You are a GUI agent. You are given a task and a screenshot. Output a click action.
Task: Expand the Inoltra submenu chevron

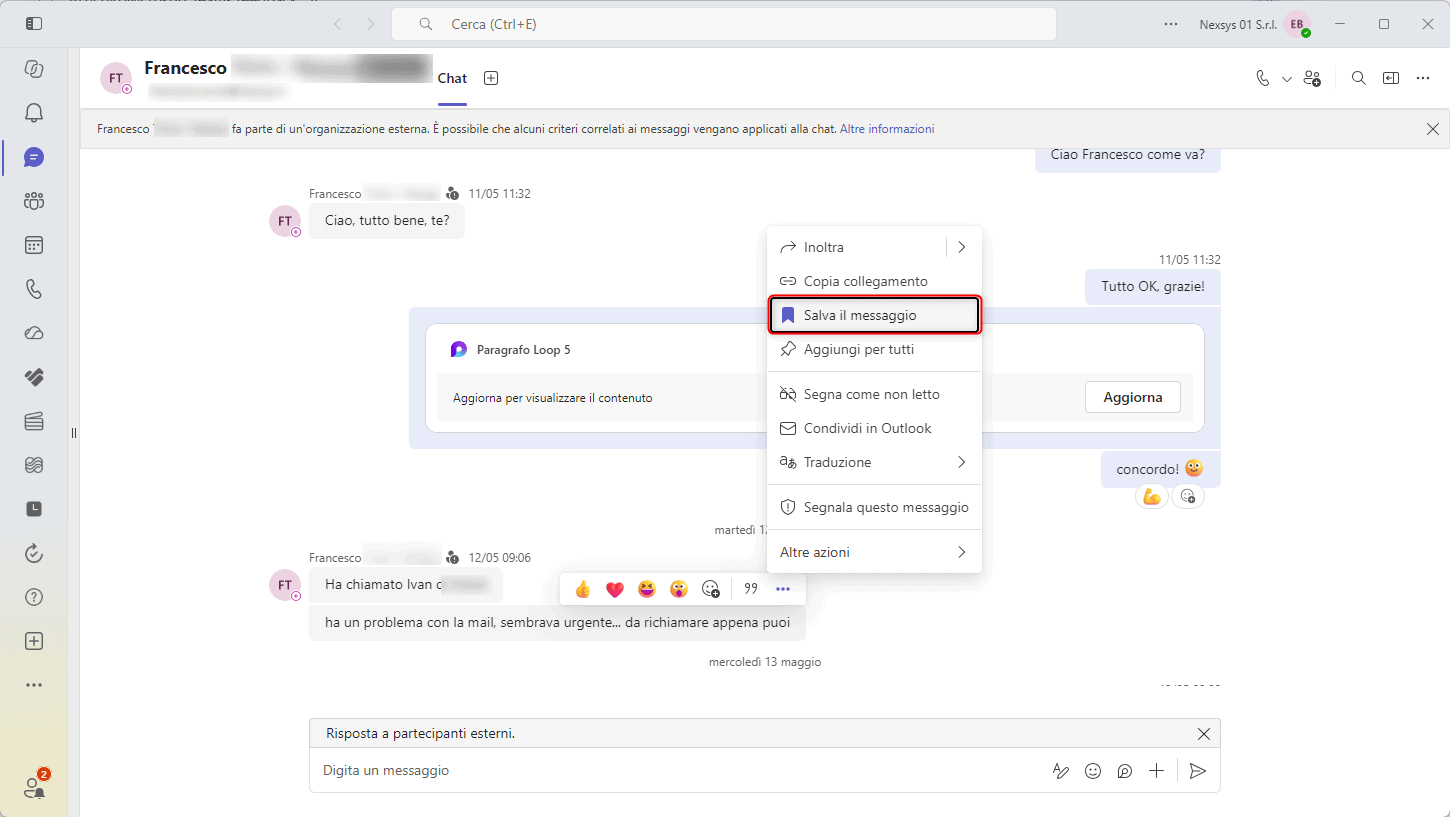click(962, 247)
